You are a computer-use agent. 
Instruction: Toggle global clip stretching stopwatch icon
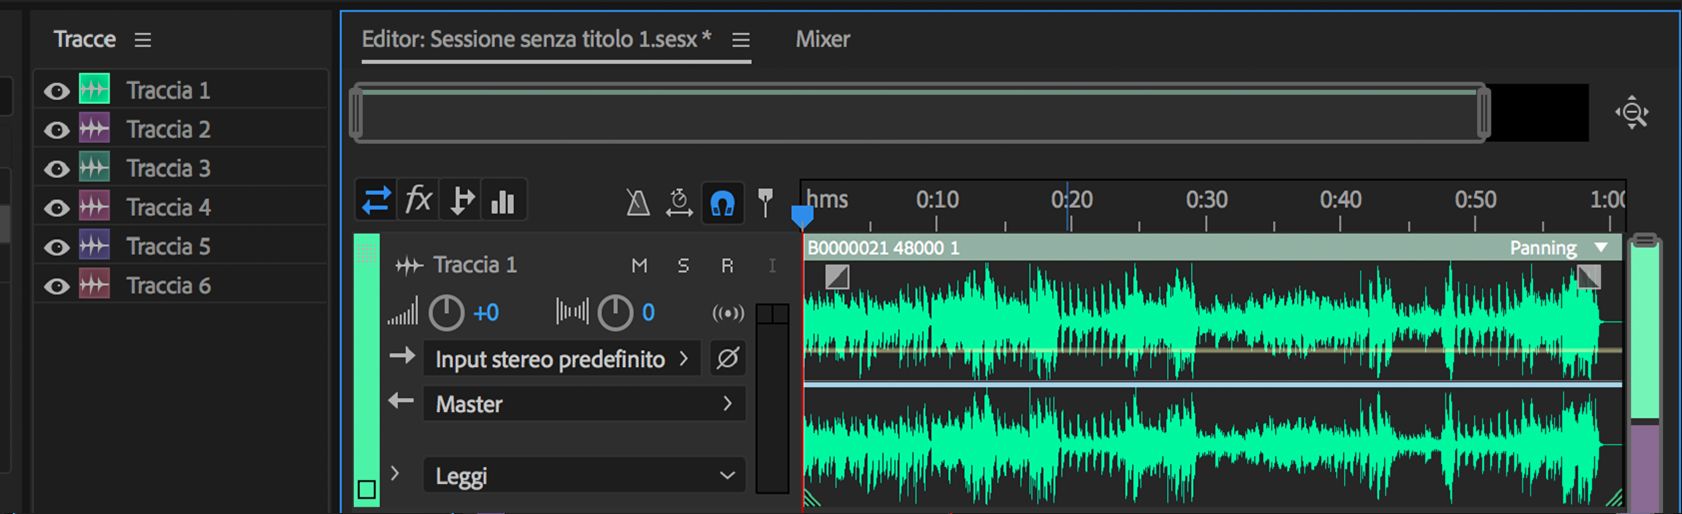(679, 203)
